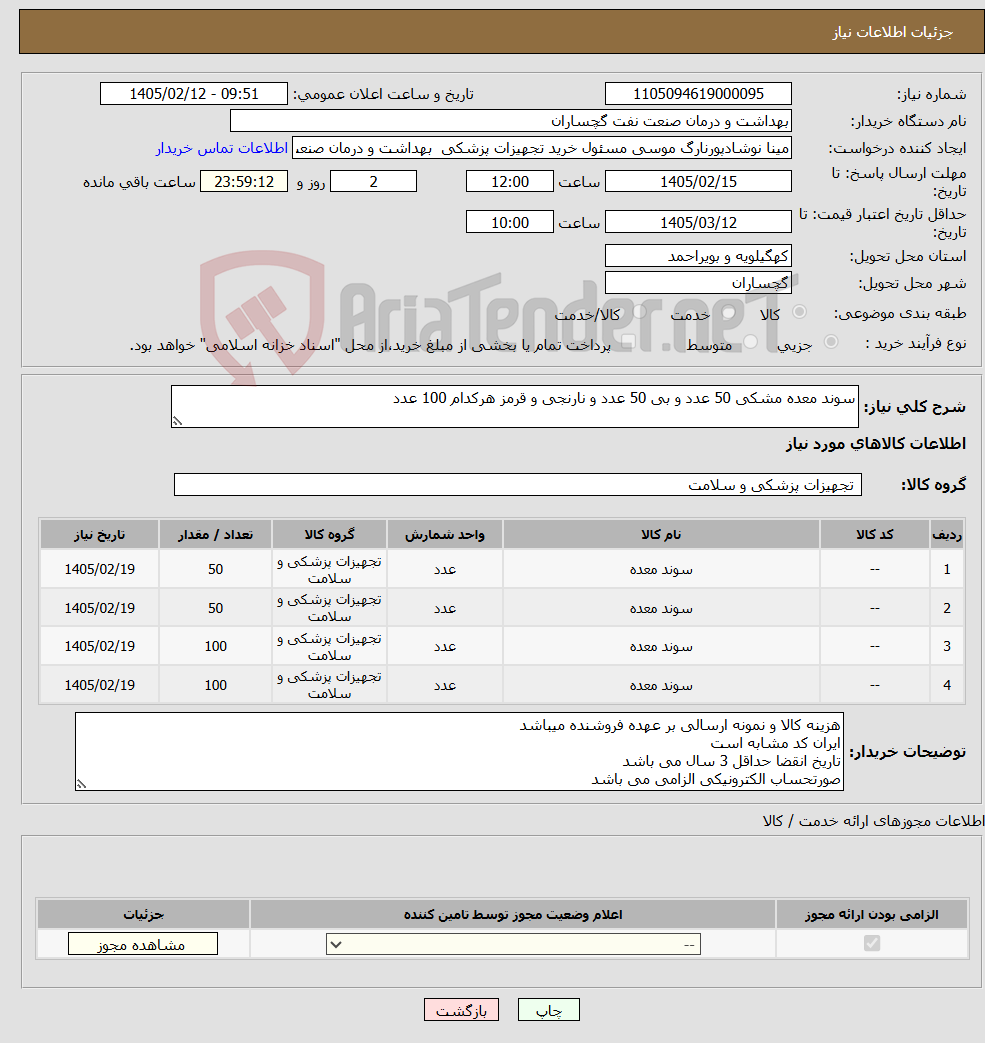
Task: Click the goods group field تجهیزات پزشکی و سلامت
Action: point(517,485)
